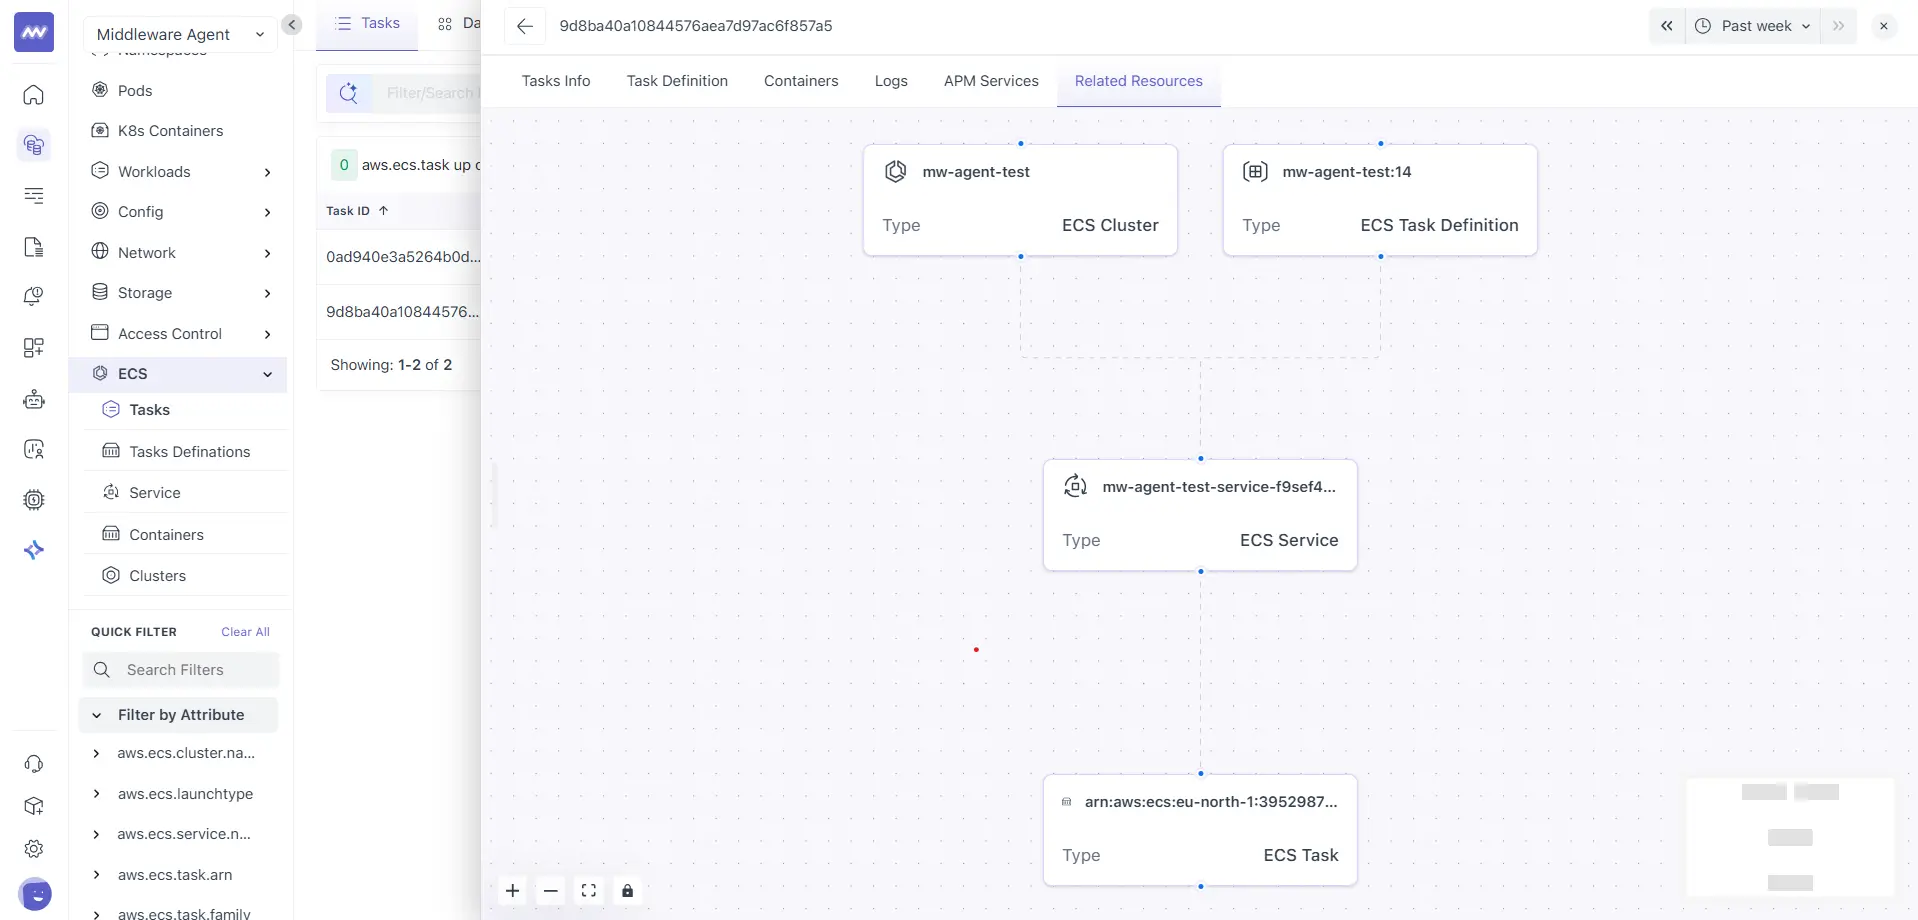Toggle the canvas lock button
Viewport: 1918px width, 920px height.
(628, 890)
